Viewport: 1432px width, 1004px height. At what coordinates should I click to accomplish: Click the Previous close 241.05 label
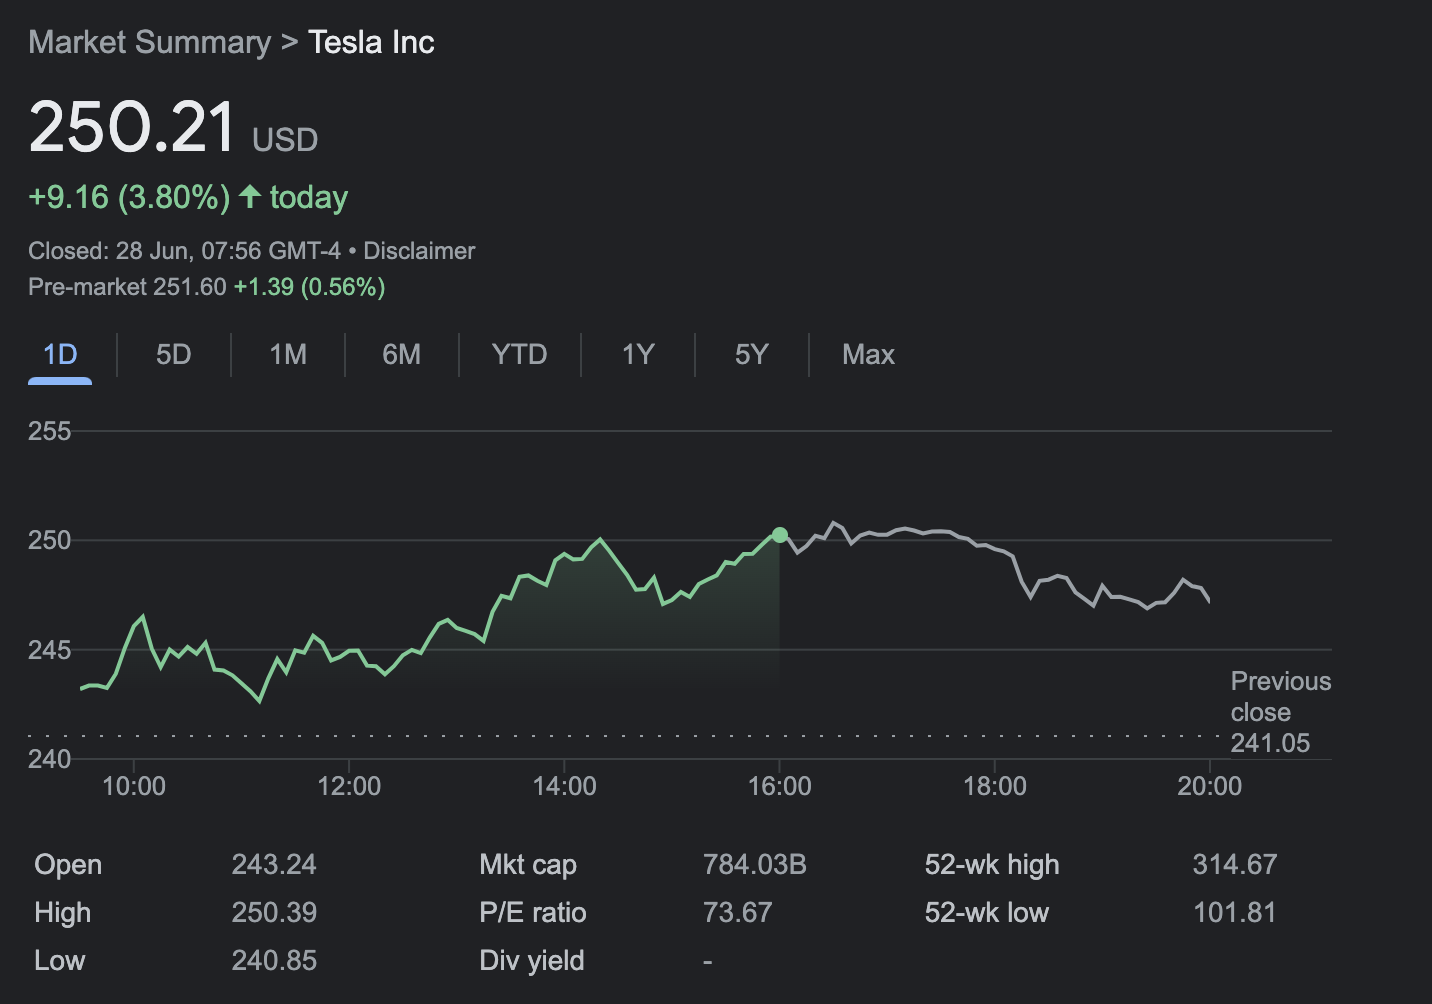(x=1281, y=712)
